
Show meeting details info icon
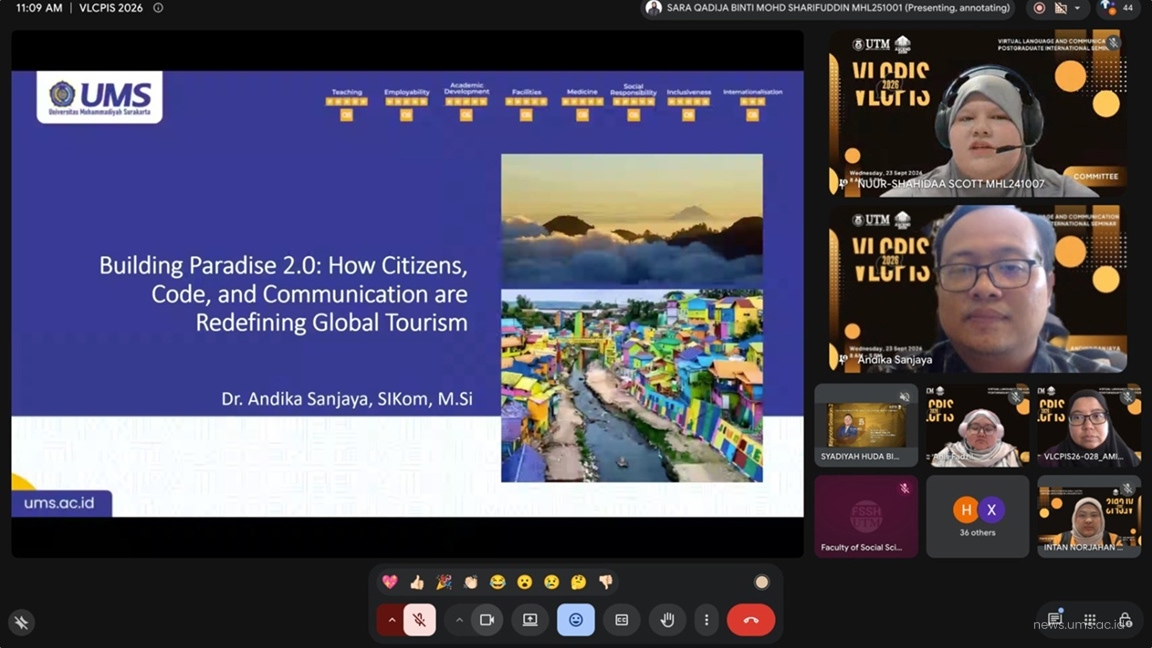pyautogui.click(x=158, y=8)
